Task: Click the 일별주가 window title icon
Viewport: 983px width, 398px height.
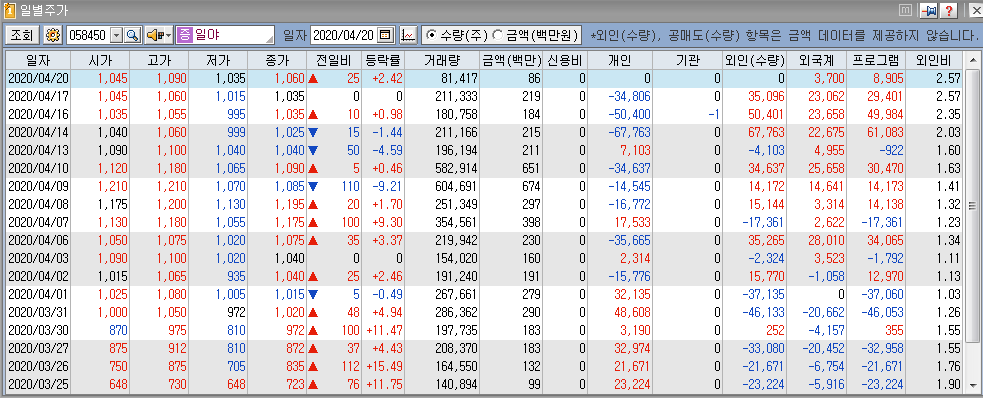Action: tap(9, 10)
